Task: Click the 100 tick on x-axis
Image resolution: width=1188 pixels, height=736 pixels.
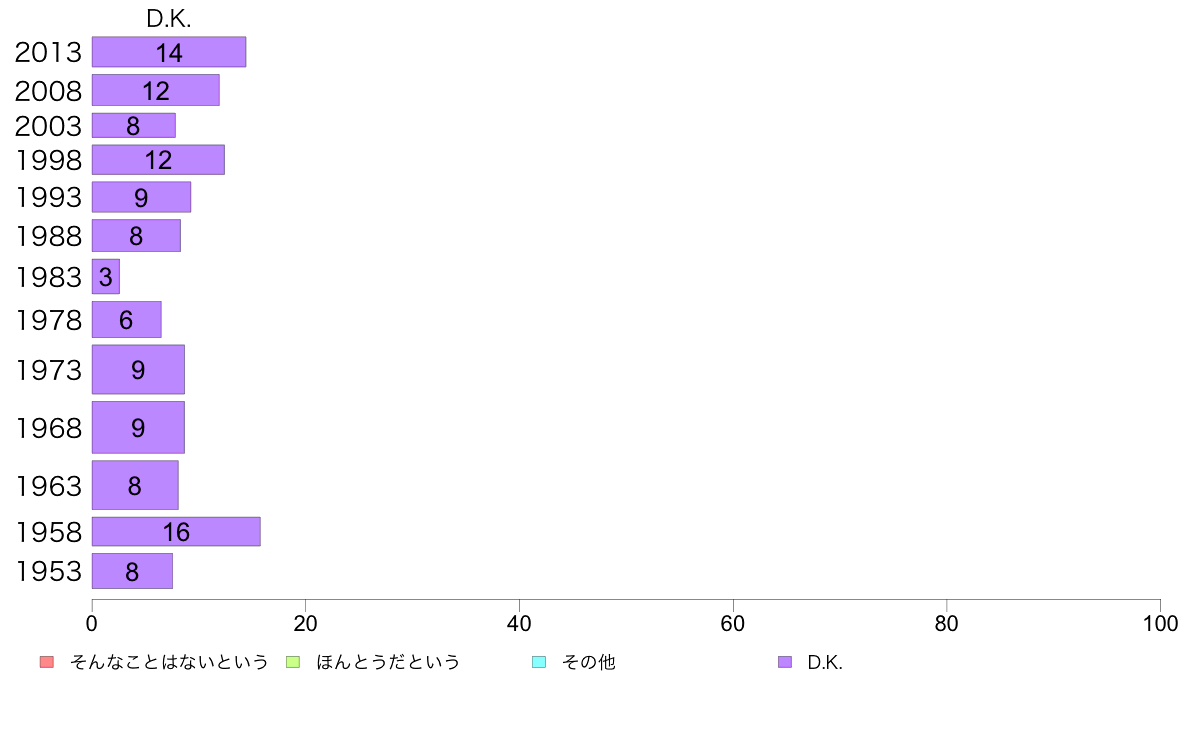Action: click(1160, 624)
